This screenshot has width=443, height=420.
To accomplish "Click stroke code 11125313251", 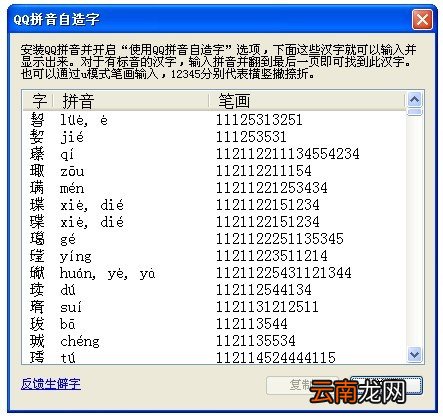I will coord(259,120).
